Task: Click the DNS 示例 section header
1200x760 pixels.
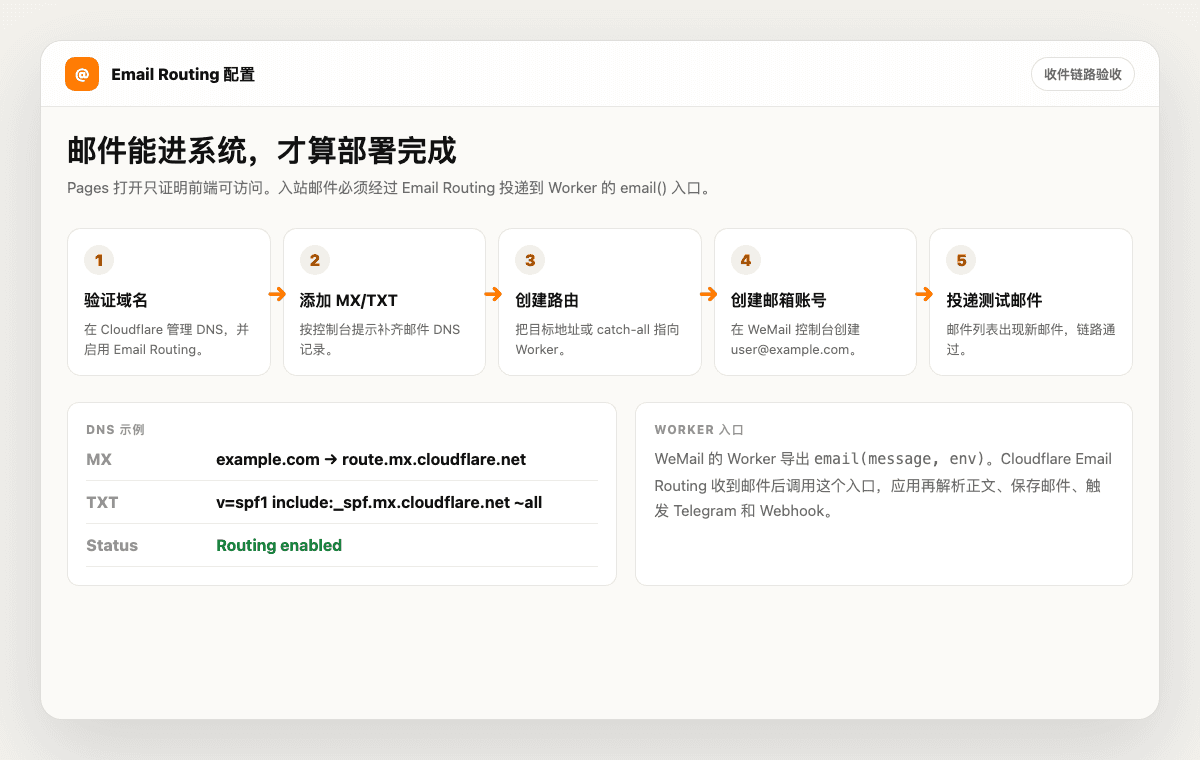Action: tap(115, 430)
